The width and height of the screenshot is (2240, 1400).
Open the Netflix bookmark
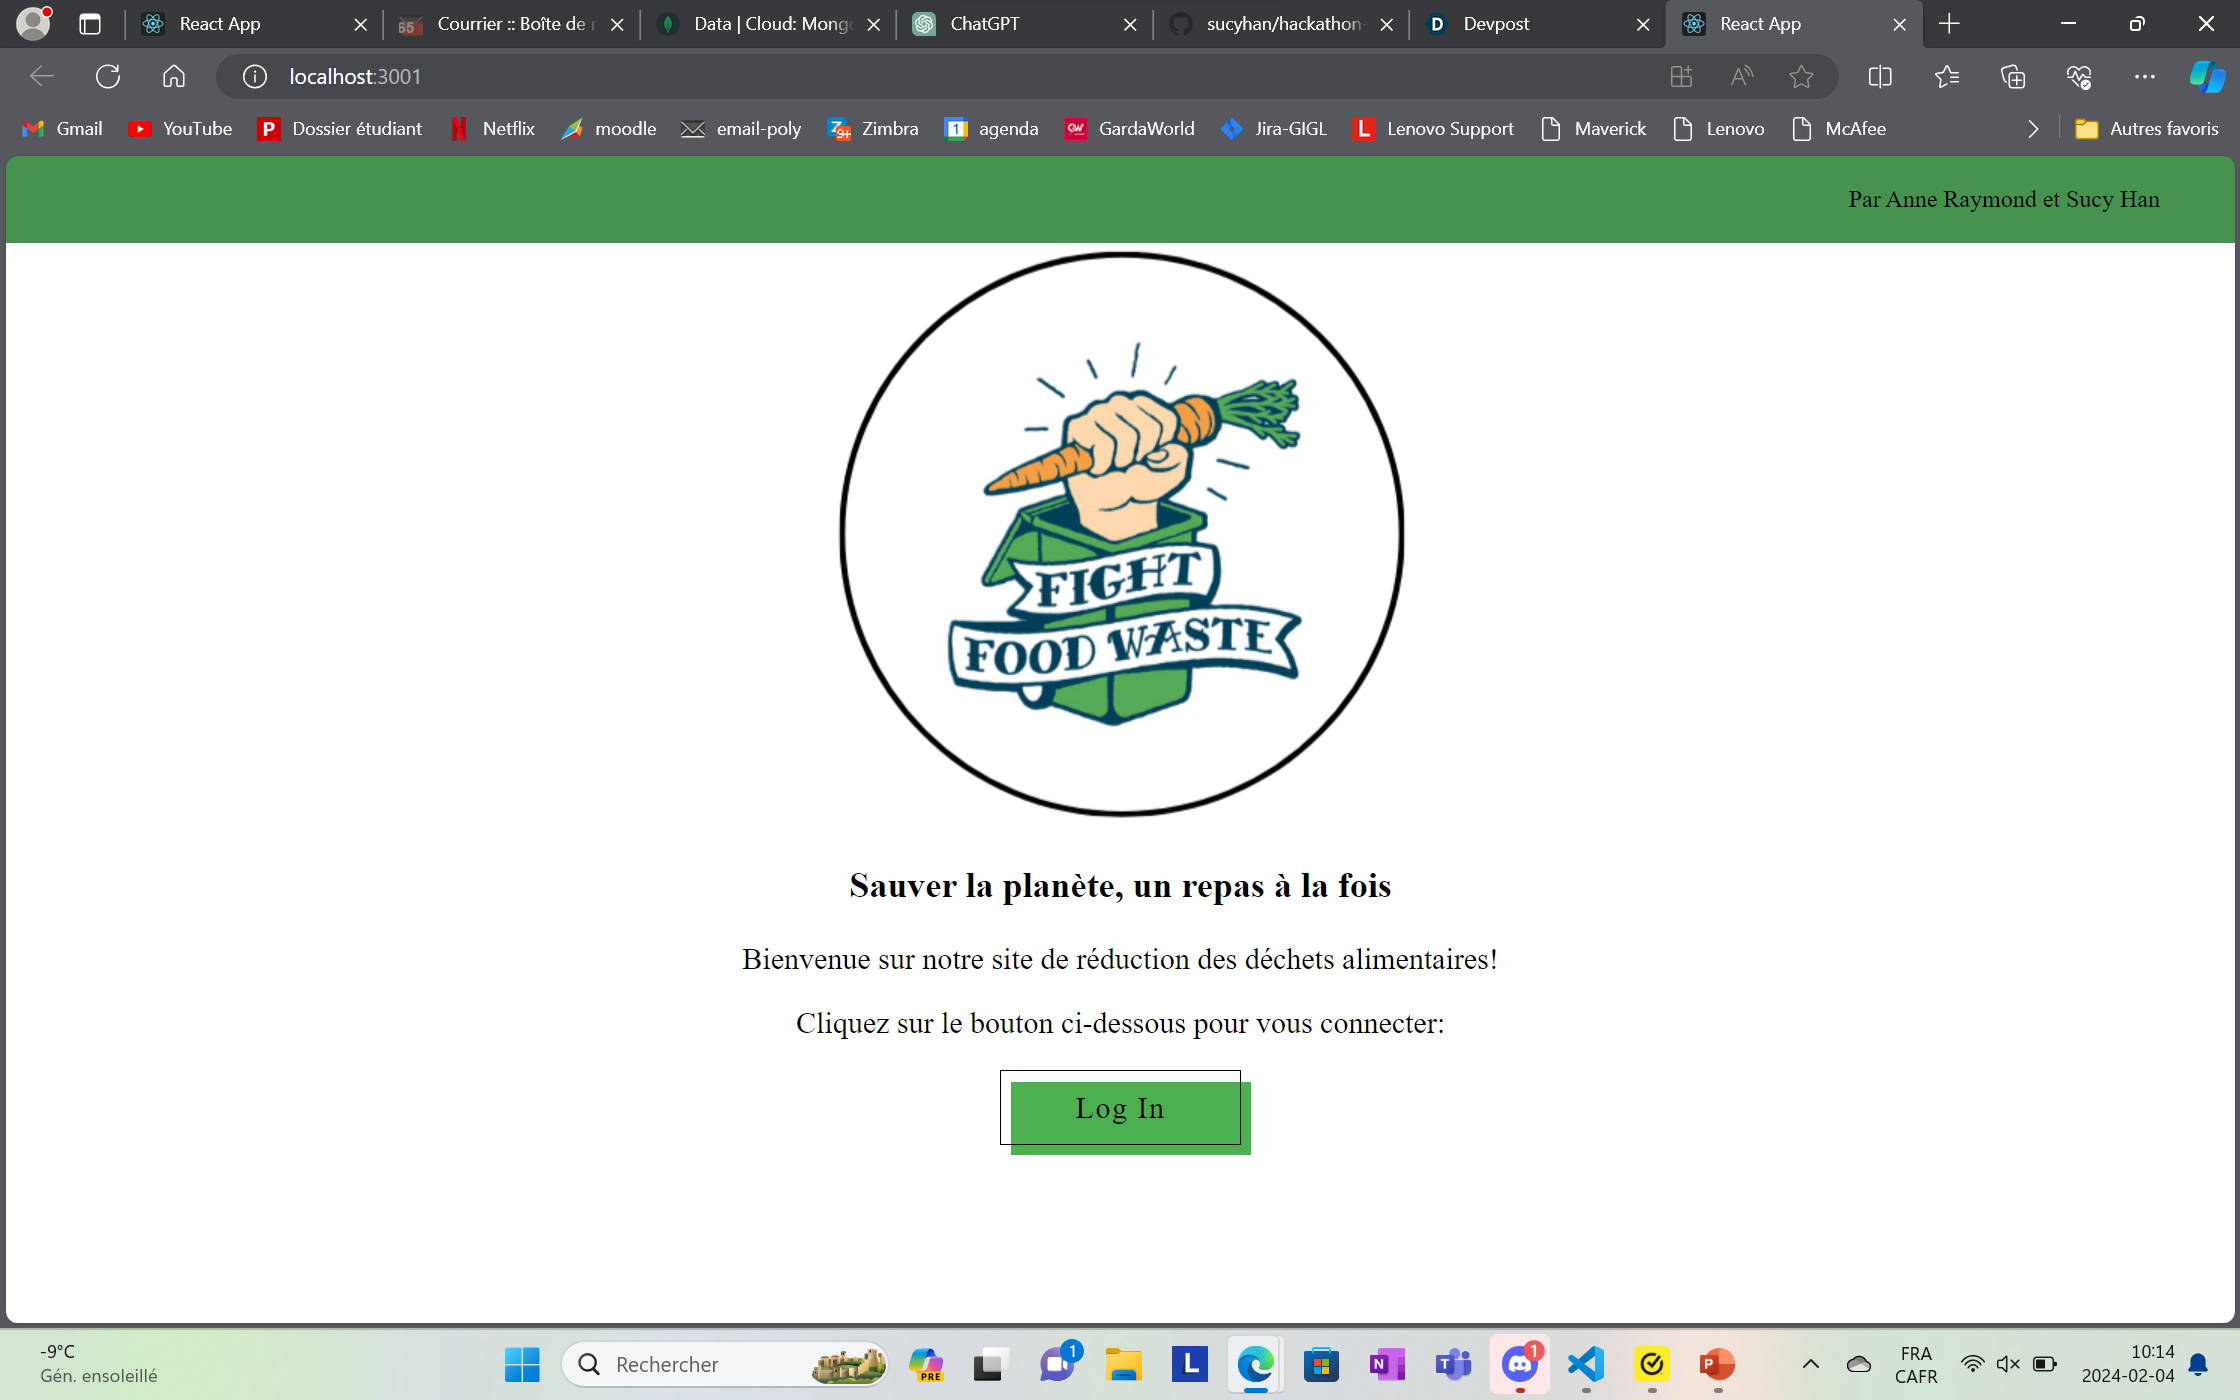[x=492, y=128]
